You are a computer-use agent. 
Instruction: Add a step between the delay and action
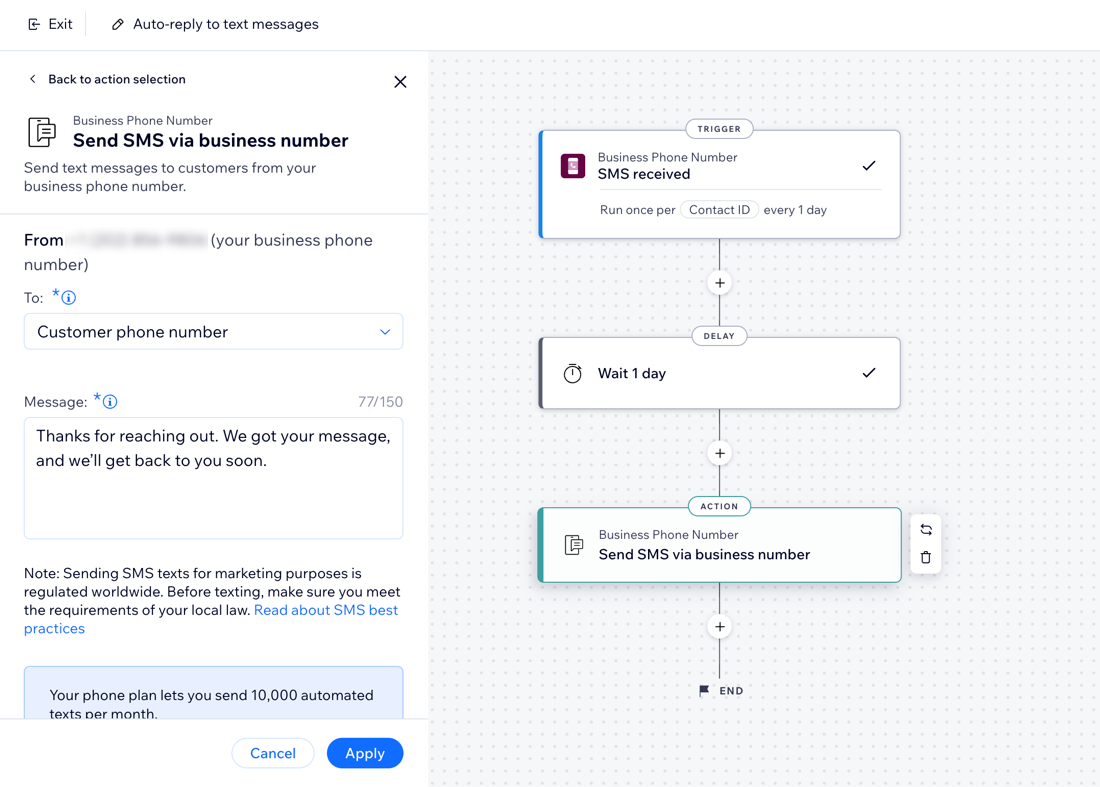pyautogui.click(x=720, y=453)
